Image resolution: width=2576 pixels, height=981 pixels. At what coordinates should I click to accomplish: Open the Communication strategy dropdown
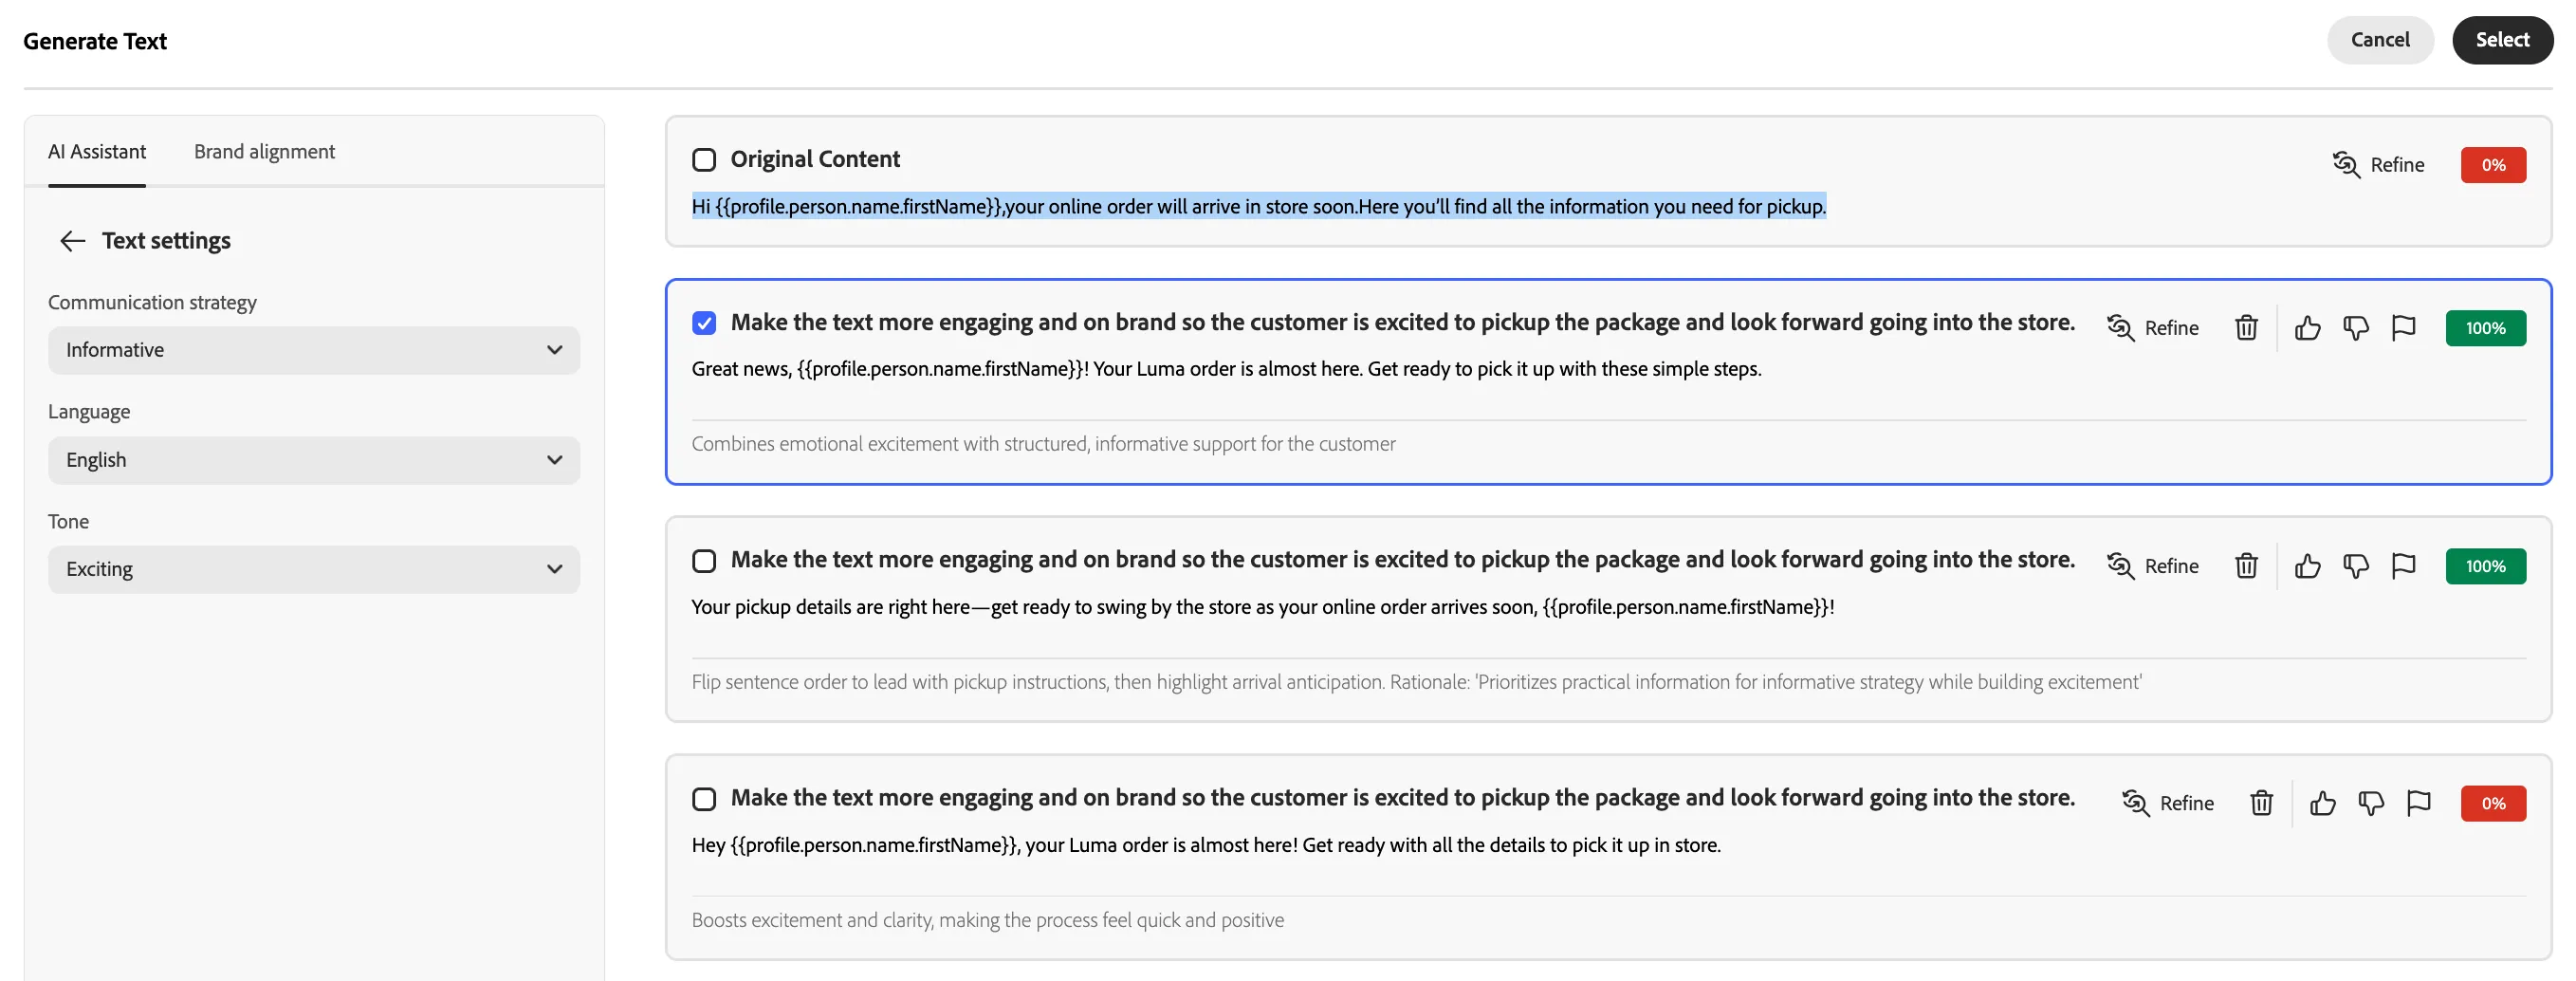point(314,350)
